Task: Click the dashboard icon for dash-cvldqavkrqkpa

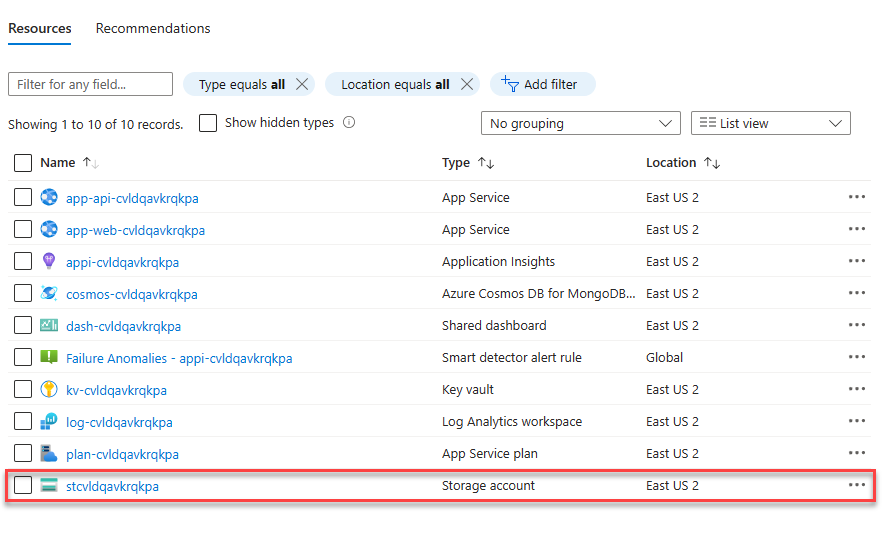Action: pos(49,325)
